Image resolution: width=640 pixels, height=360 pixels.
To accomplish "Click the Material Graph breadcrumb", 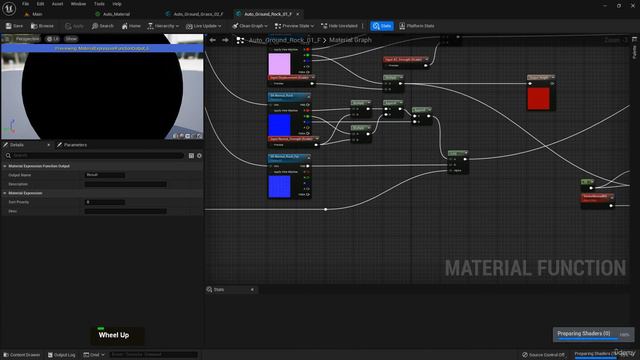I will point(350,40).
